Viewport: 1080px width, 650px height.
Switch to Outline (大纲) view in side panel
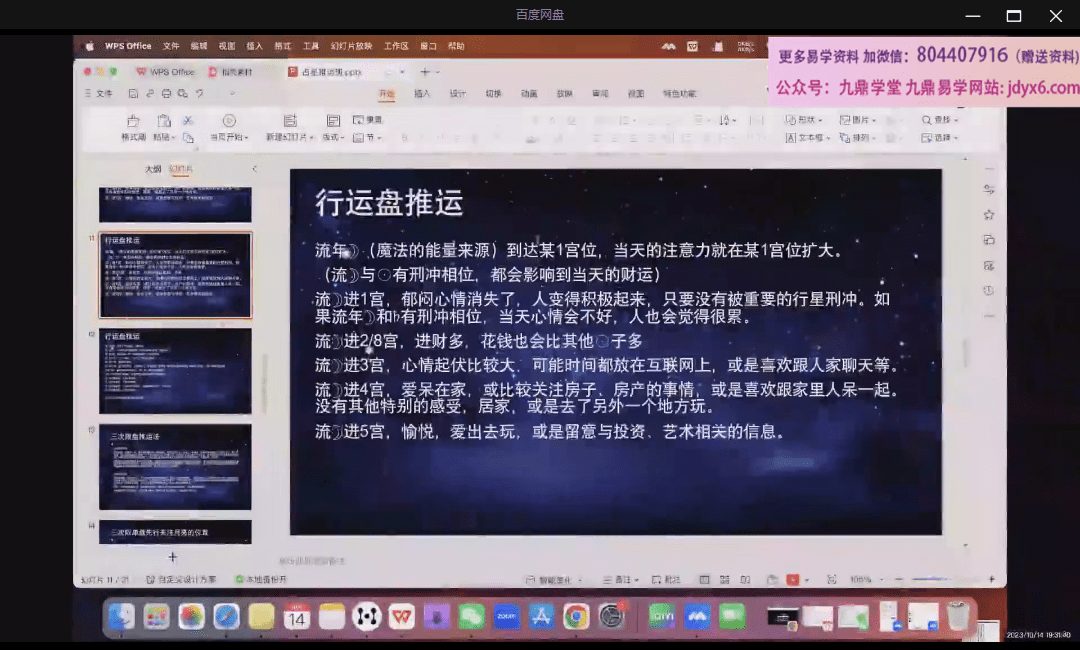tap(152, 169)
